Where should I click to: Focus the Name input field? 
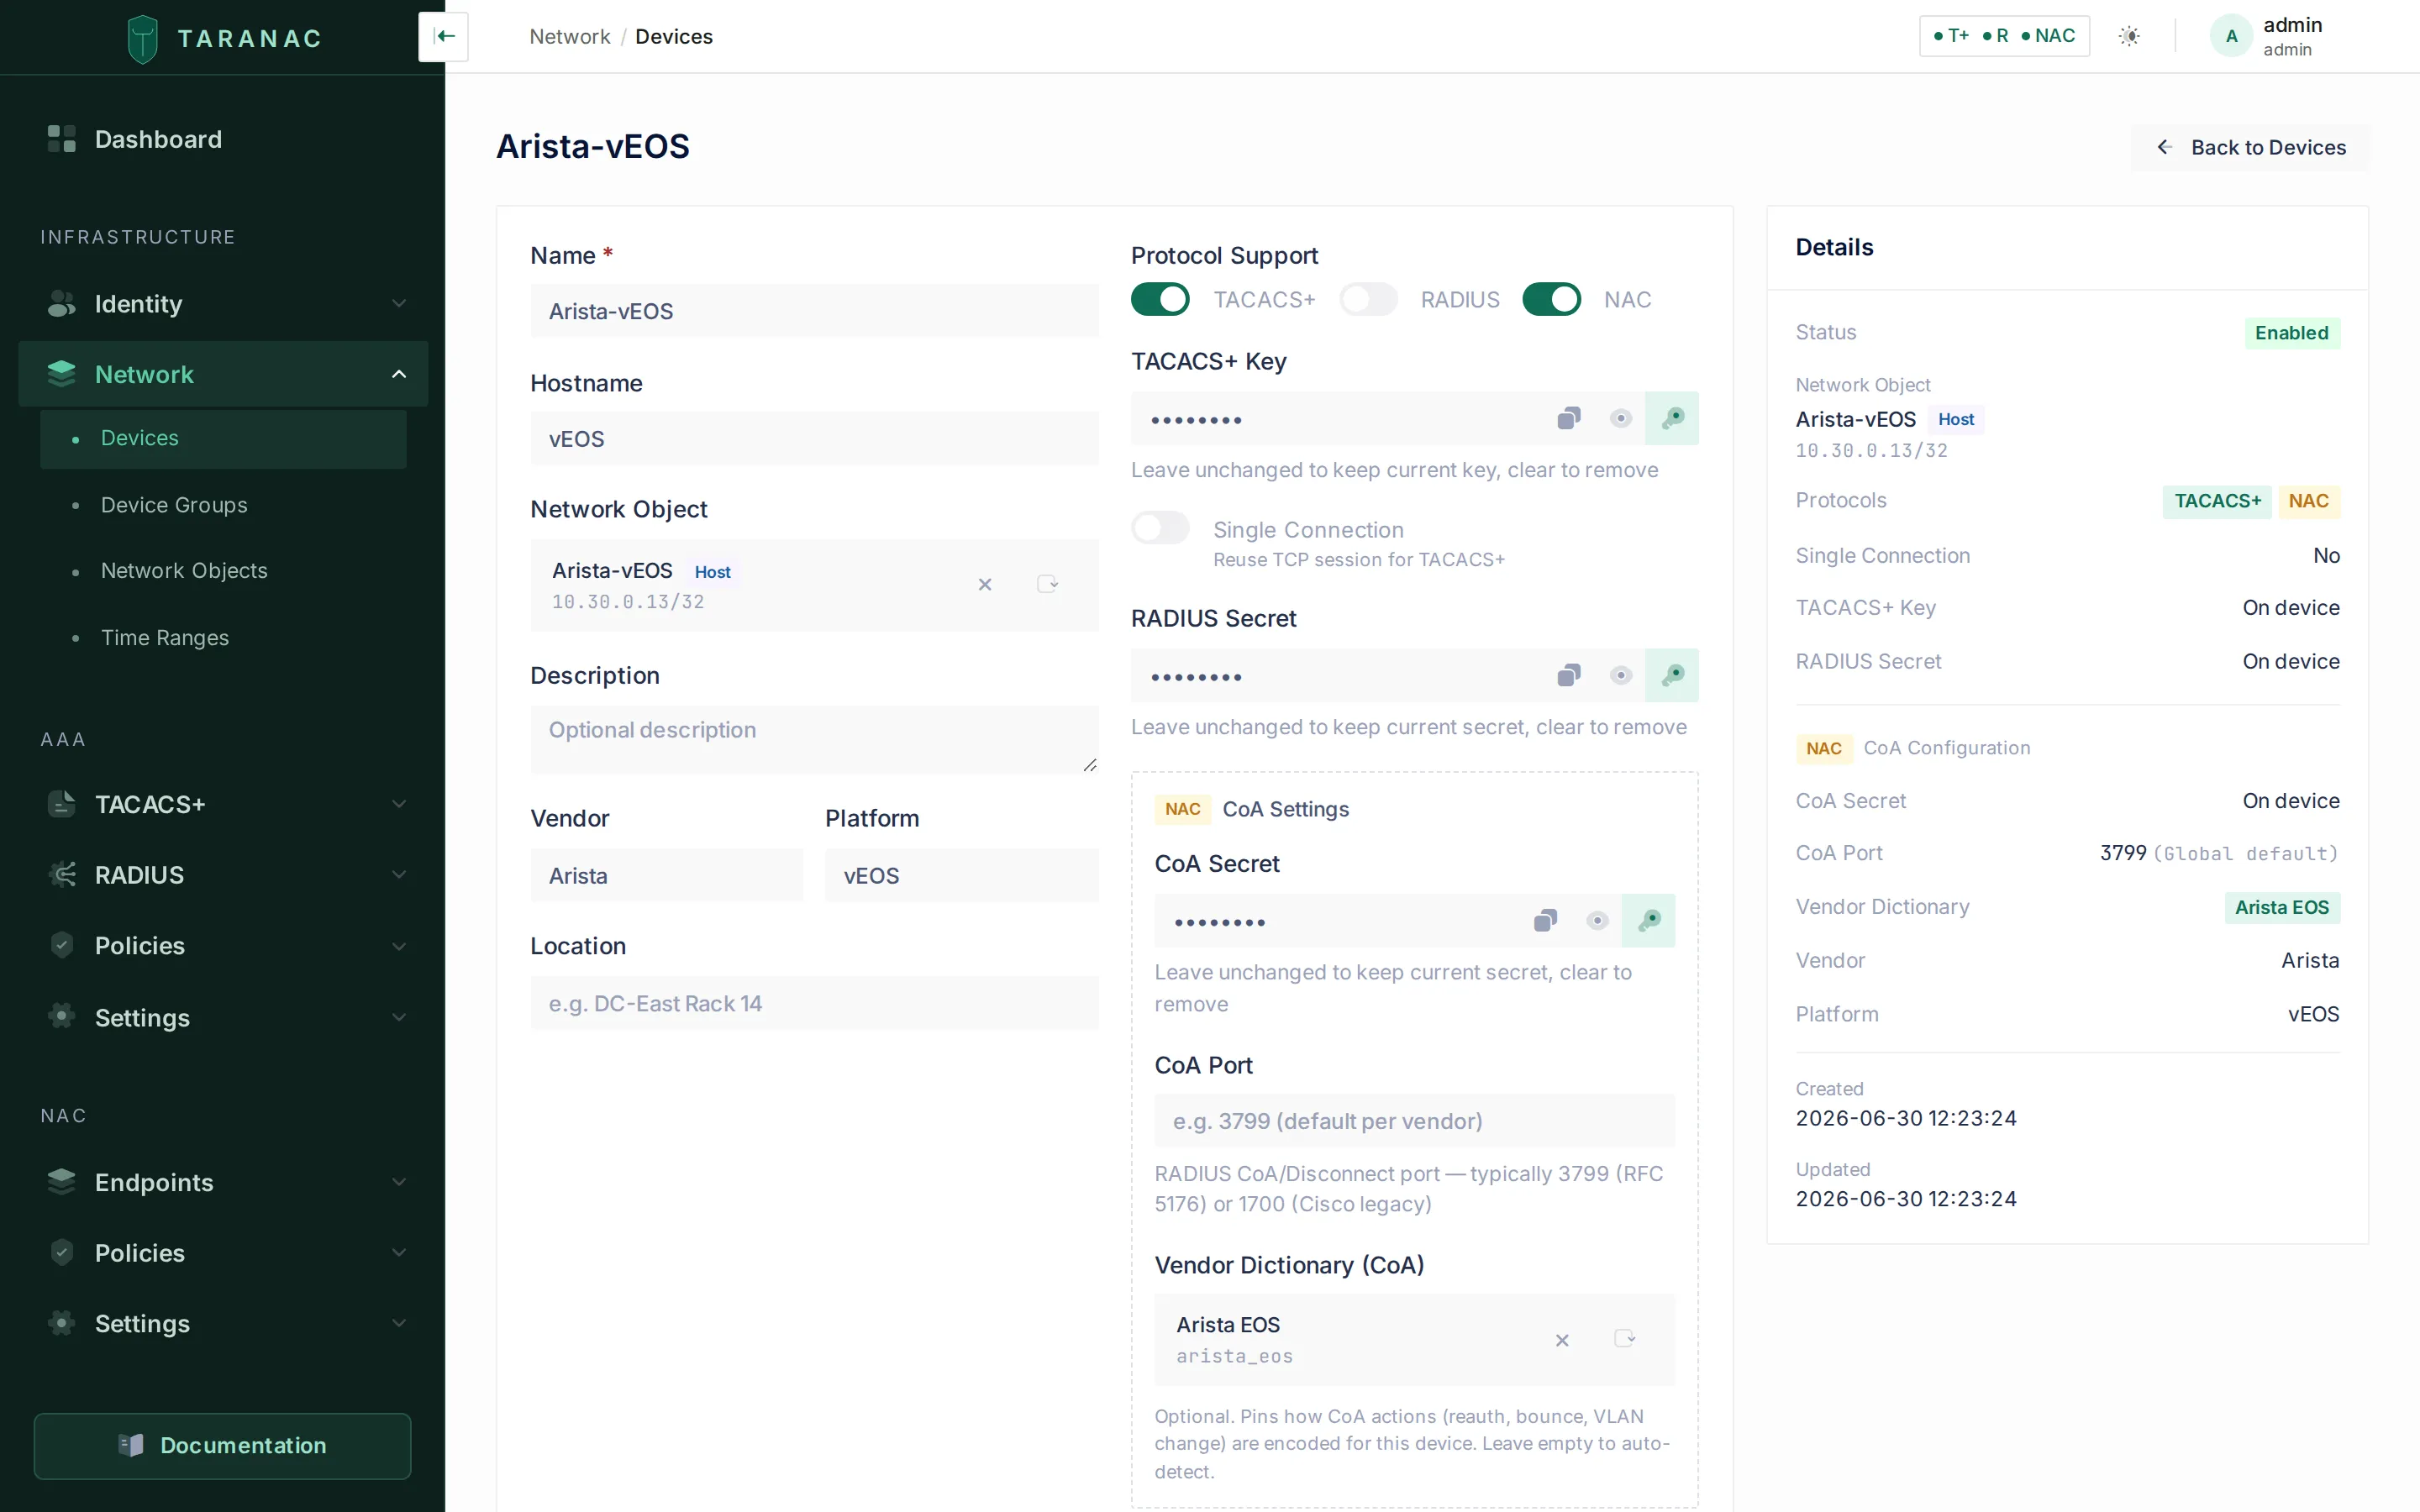pyautogui.click(x=814, y=311)
